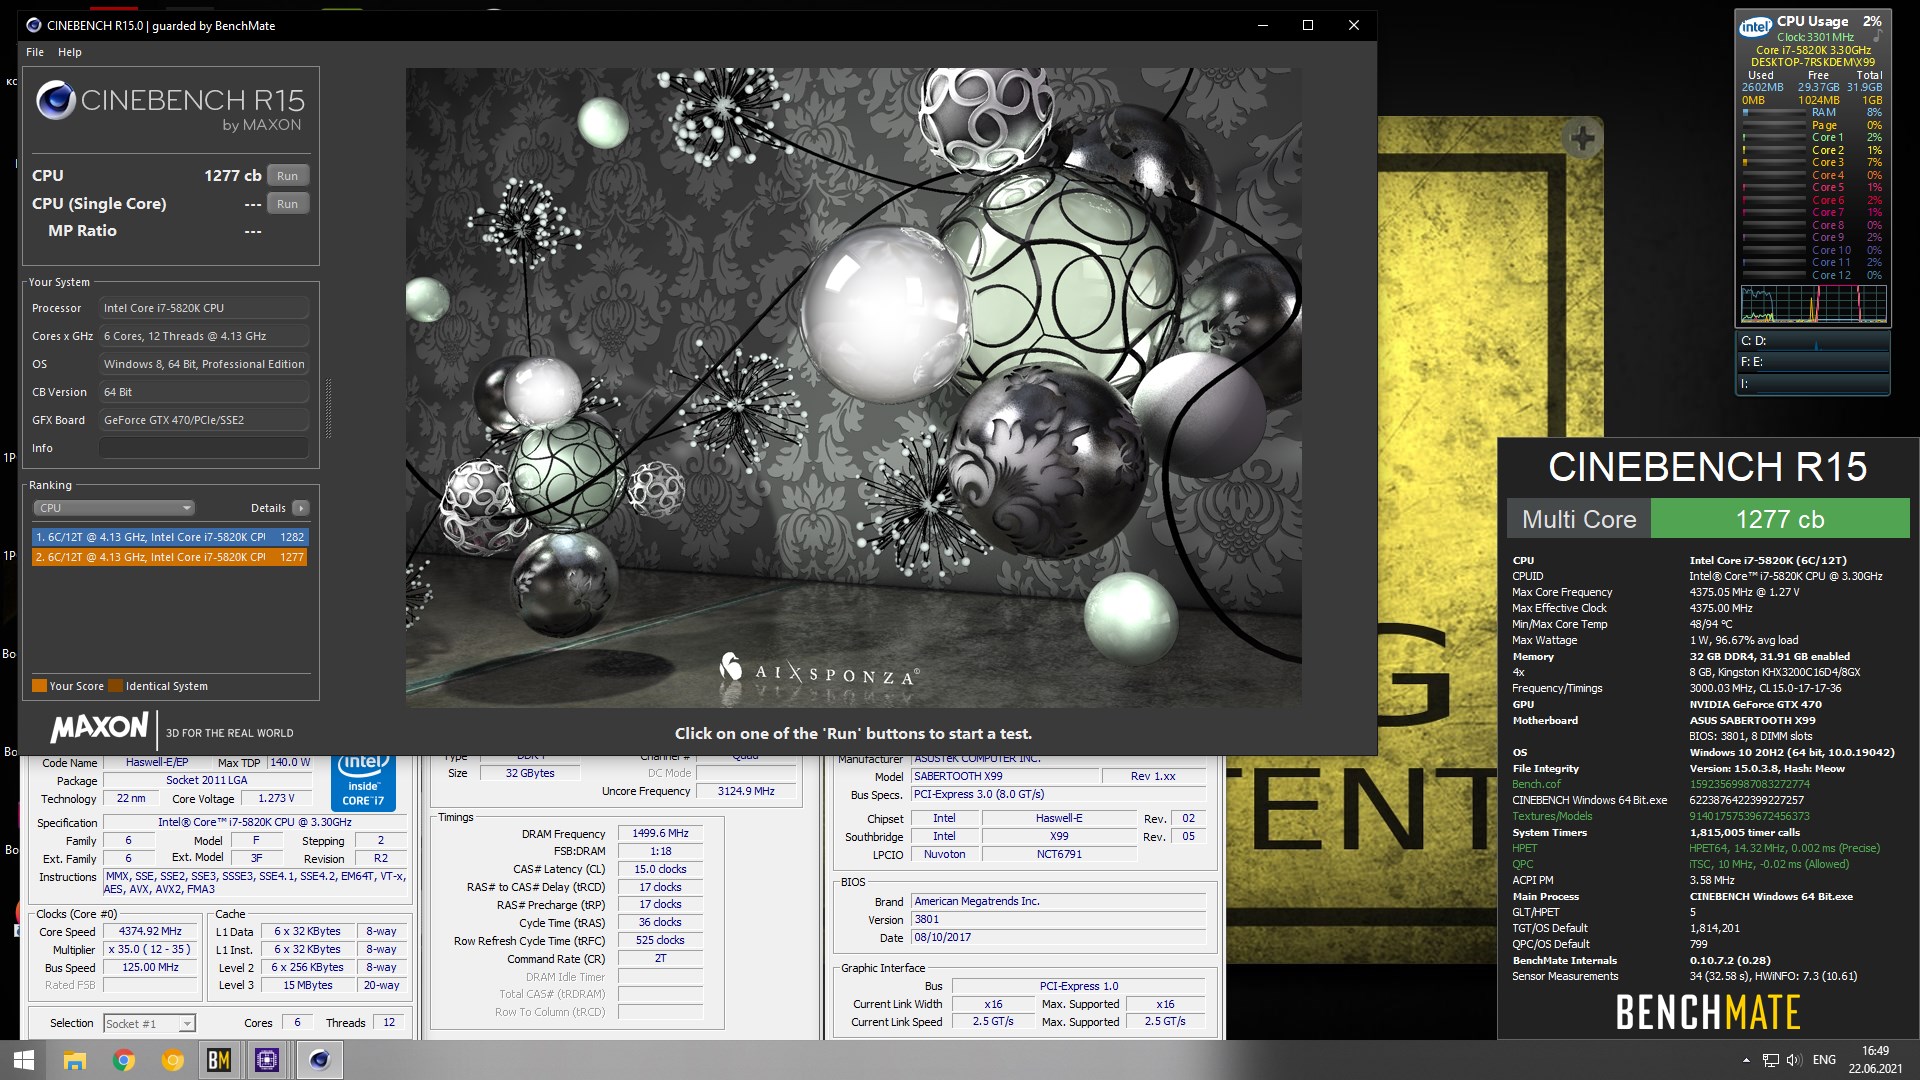
Task: Click the empty Info field in Your System
Action: (204, 448)
